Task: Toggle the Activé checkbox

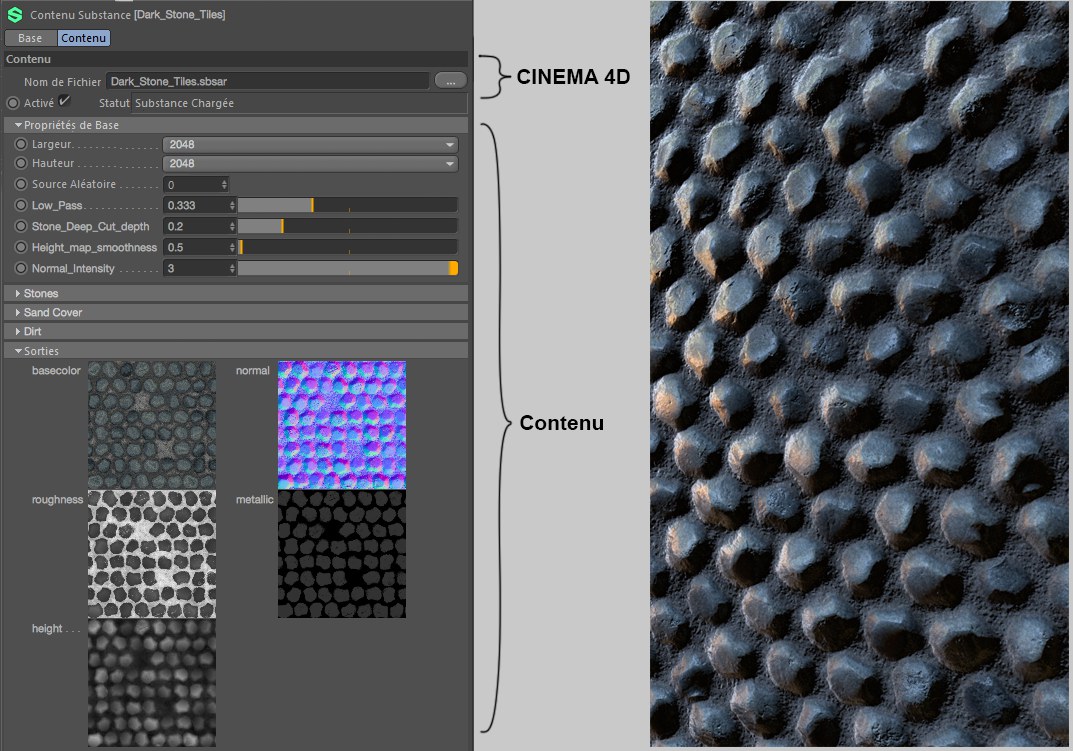Action: pos(64,101)
